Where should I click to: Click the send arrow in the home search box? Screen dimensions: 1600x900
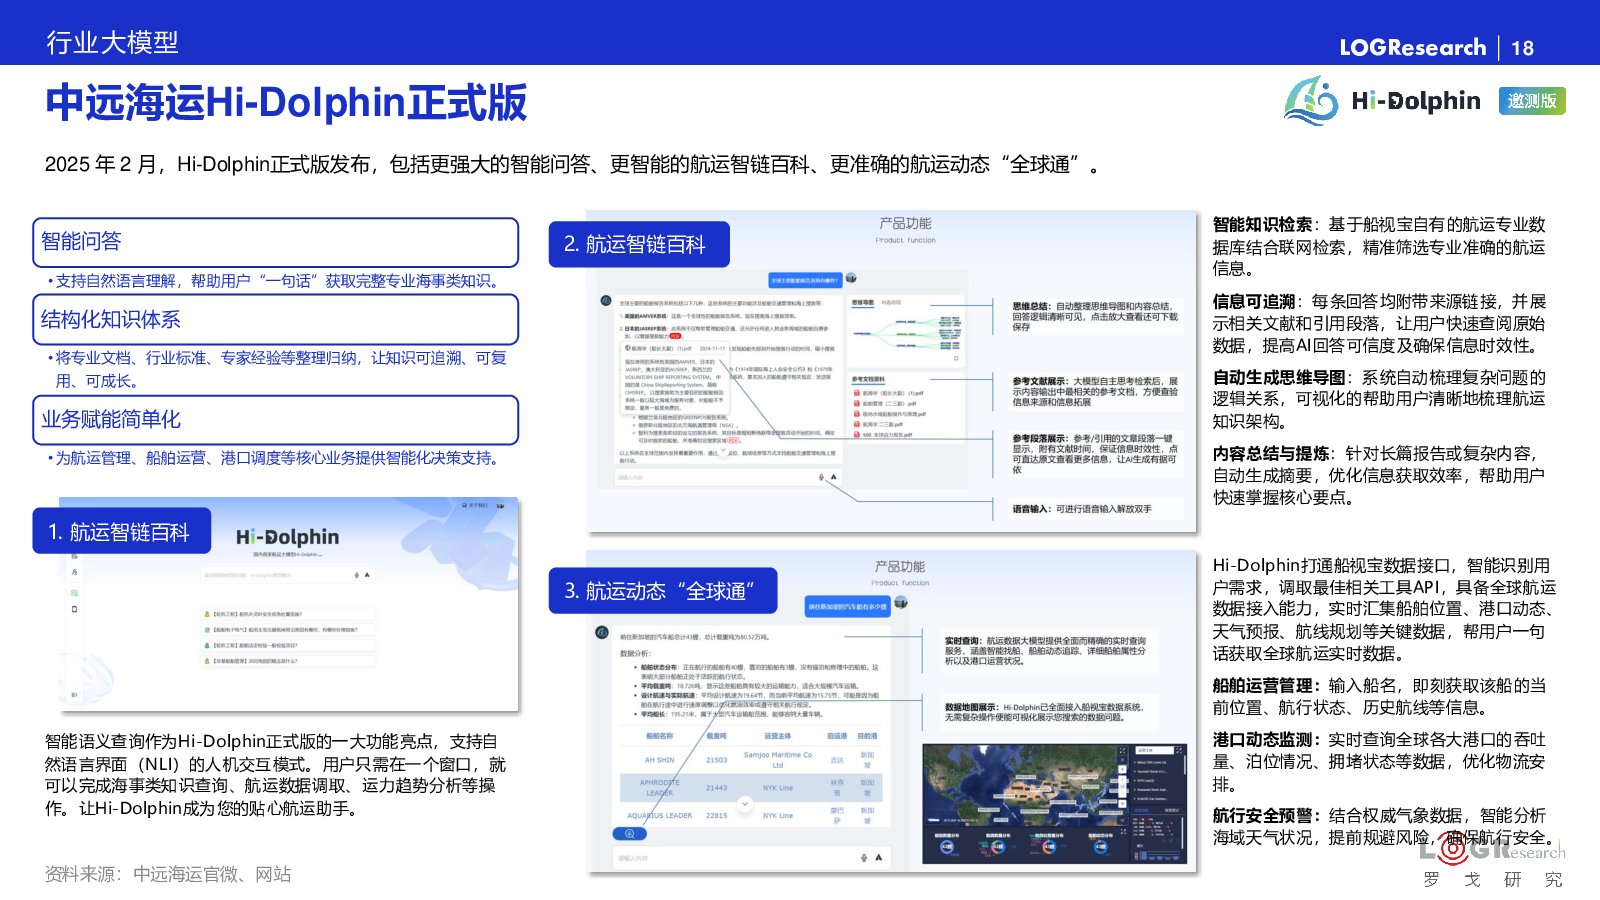tap(367, 575)
